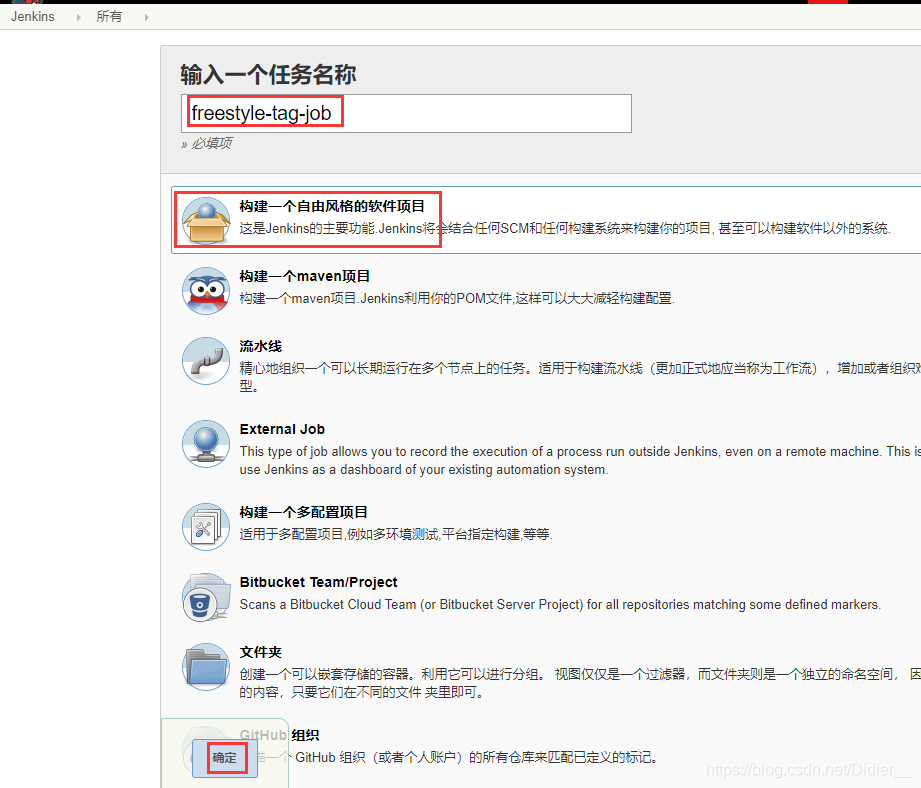Image resolution: width=921 pixels, height=788 pixels.
Task: Expand the arrow after 所有 breadcrumb
Action: (146, 17)
